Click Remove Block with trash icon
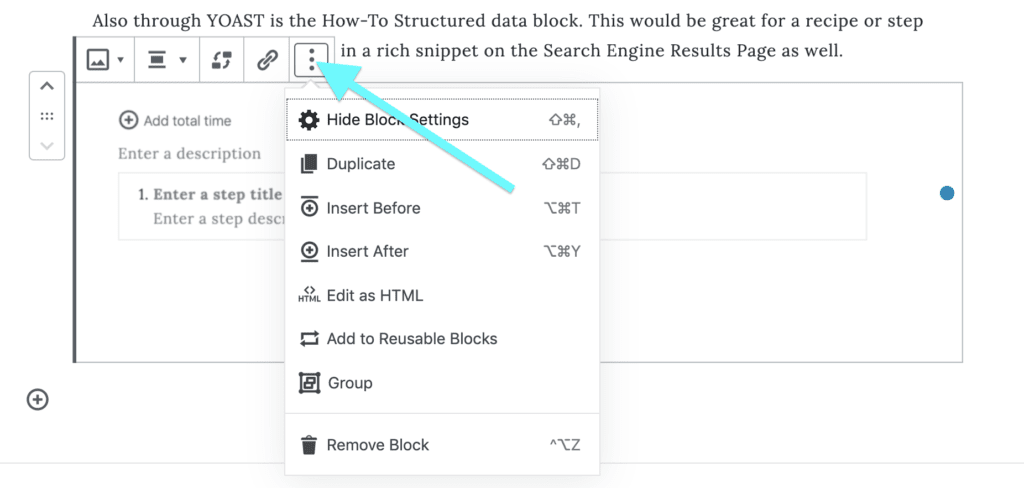Viewport: 1024px width, 488px height. click(442, 445)
